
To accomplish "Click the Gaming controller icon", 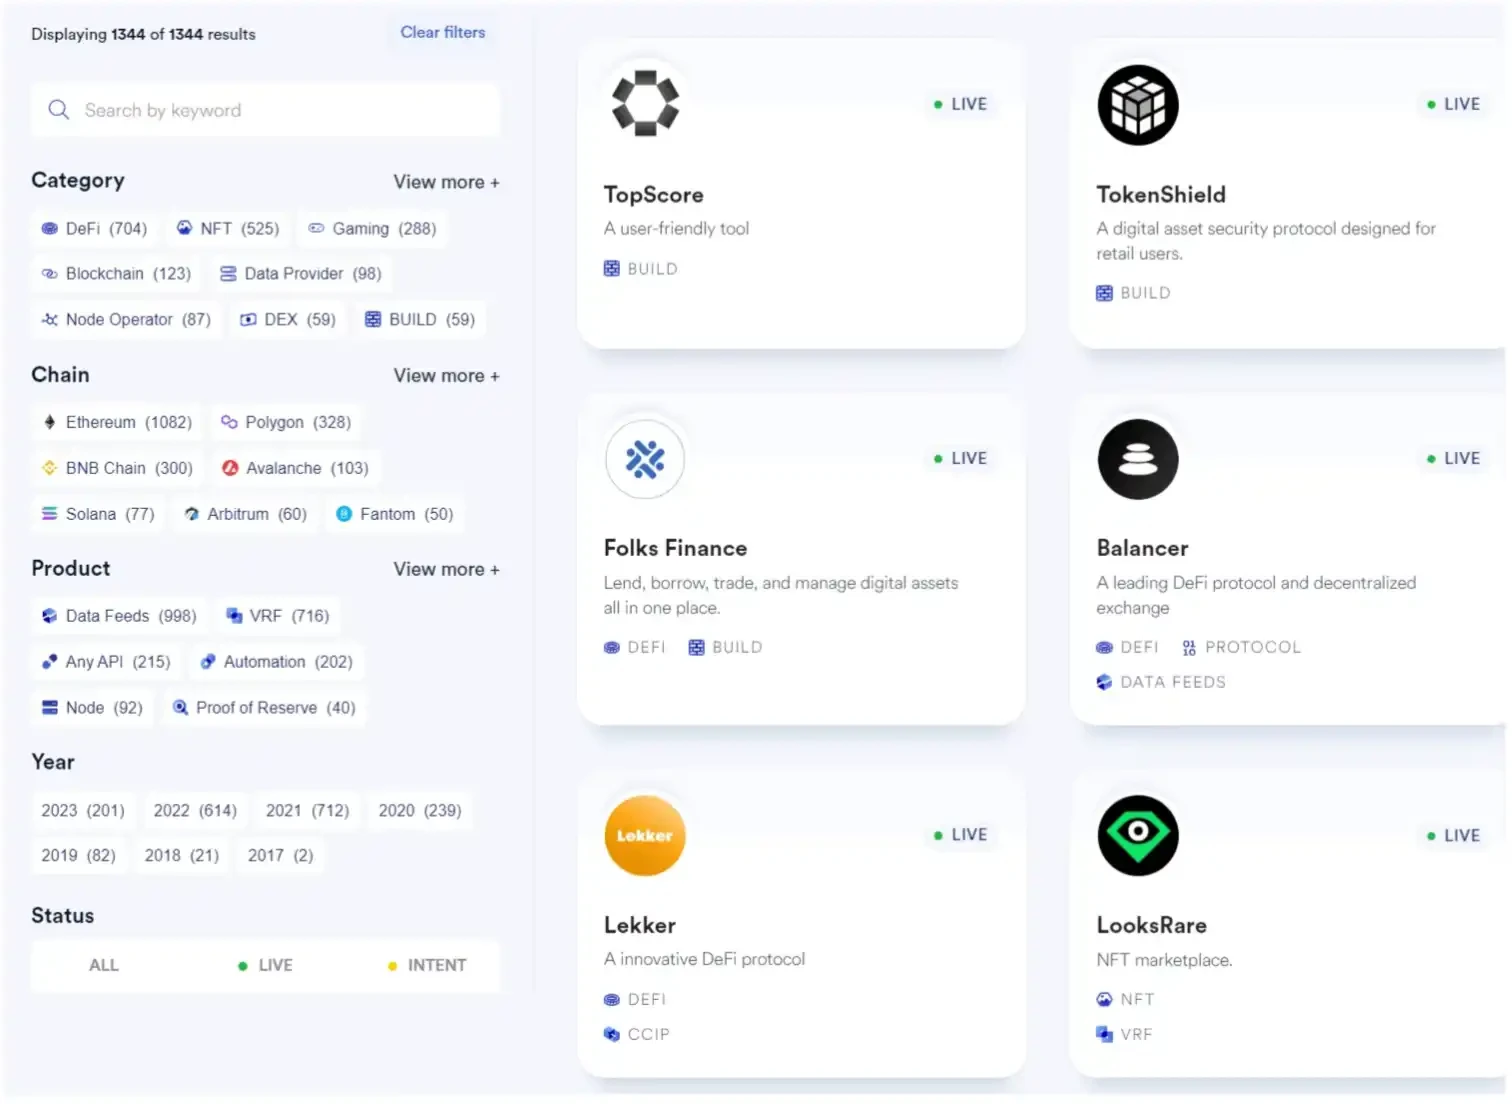I will click(316, 228).
